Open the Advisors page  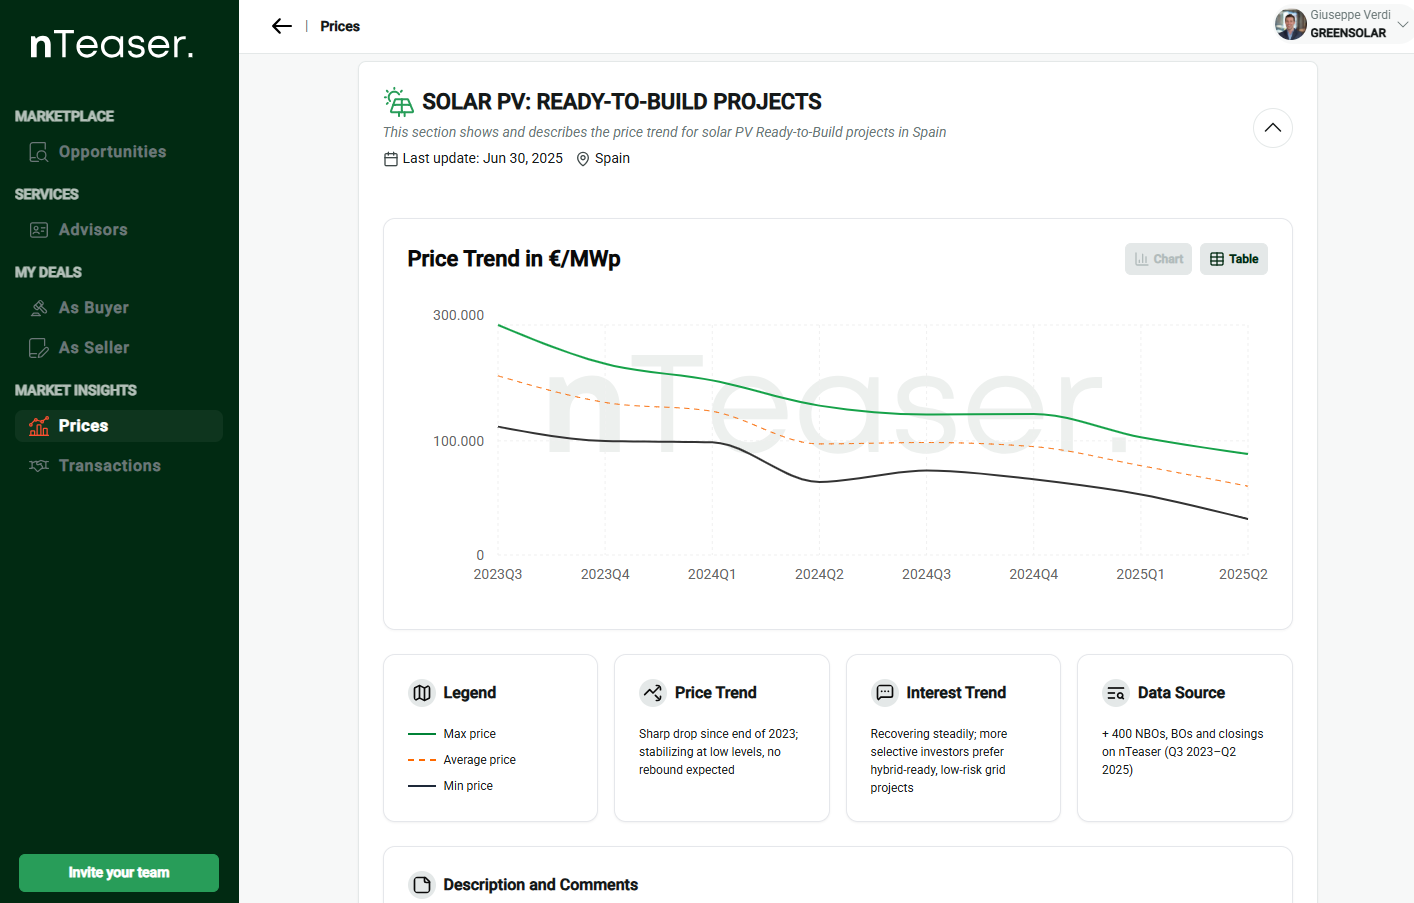click(93, 230)
